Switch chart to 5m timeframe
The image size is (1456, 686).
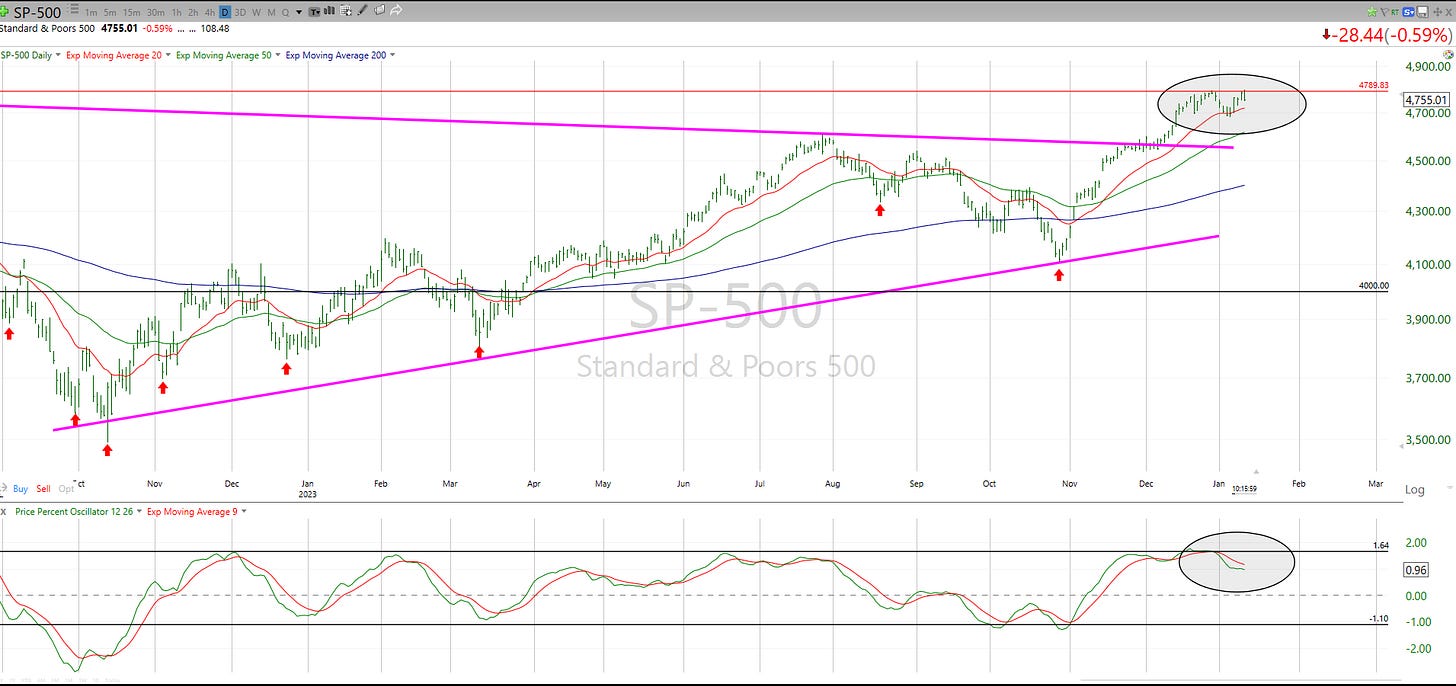pyautogui.click(x=110, y=12)
